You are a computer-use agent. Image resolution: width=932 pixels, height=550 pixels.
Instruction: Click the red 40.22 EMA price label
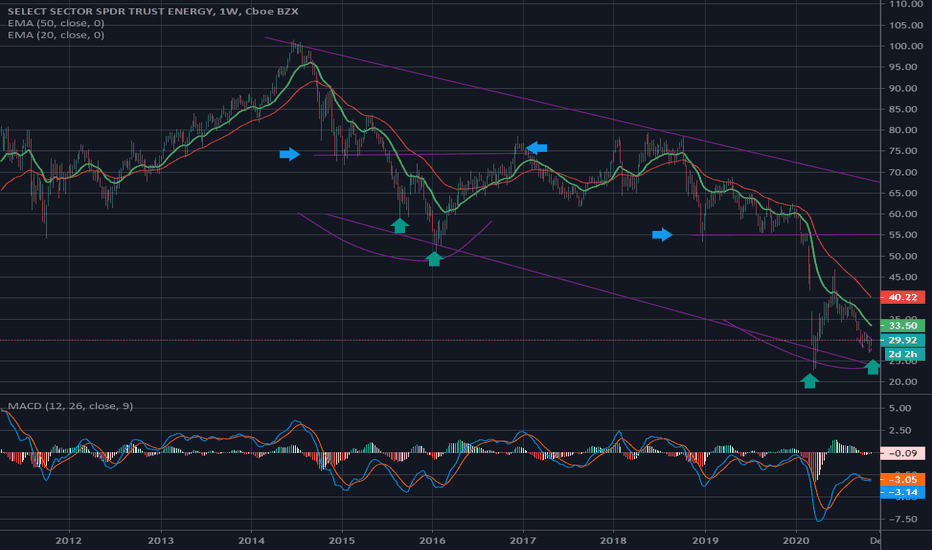tap(902, 297)
